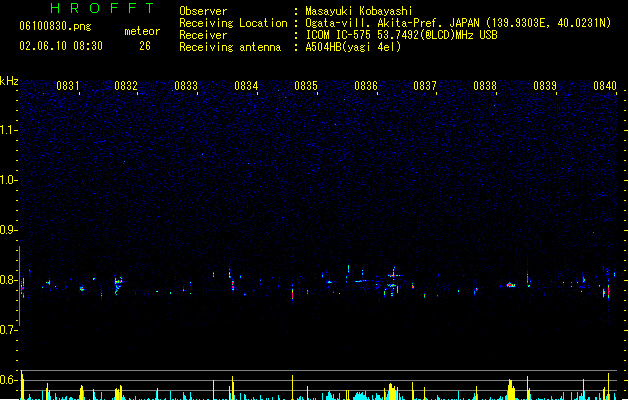This screenshot has height=400, width=629.
Task: Click the 0831 time marker
Action: (x=68, y=86)
